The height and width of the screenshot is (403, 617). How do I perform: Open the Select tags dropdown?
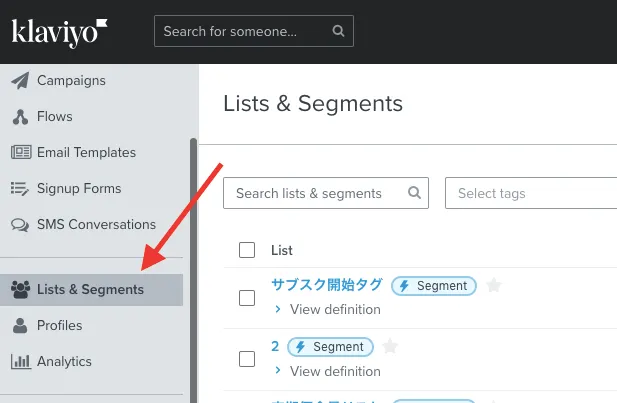click(x=531, y=193)
